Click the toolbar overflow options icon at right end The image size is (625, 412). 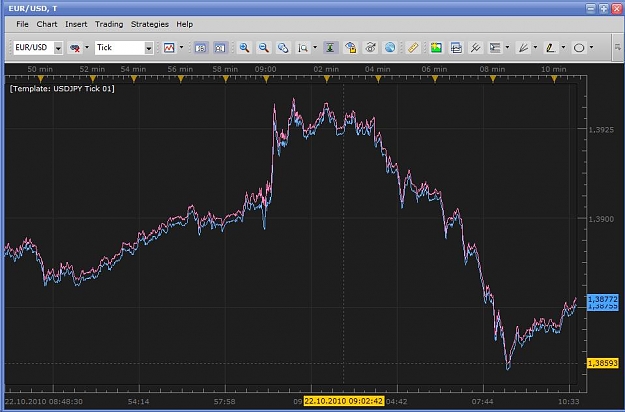(x=618, y=47)
